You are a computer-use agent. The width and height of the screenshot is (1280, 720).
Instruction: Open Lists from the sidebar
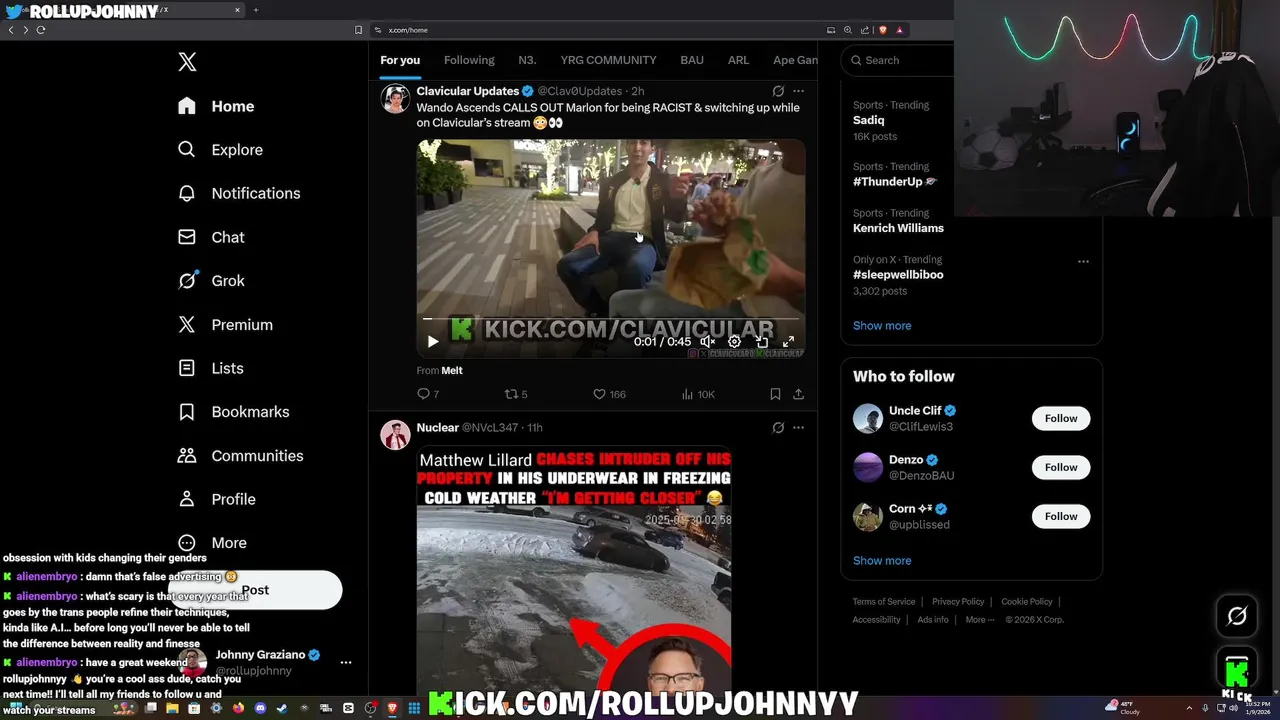coord(211,368)
